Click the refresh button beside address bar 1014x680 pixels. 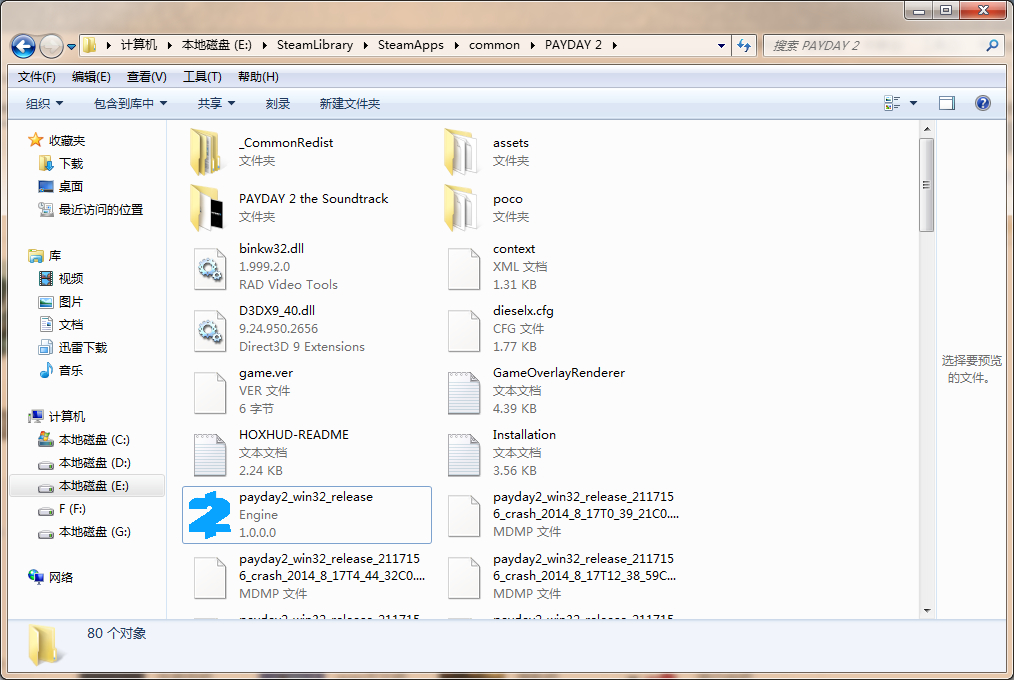744,45
